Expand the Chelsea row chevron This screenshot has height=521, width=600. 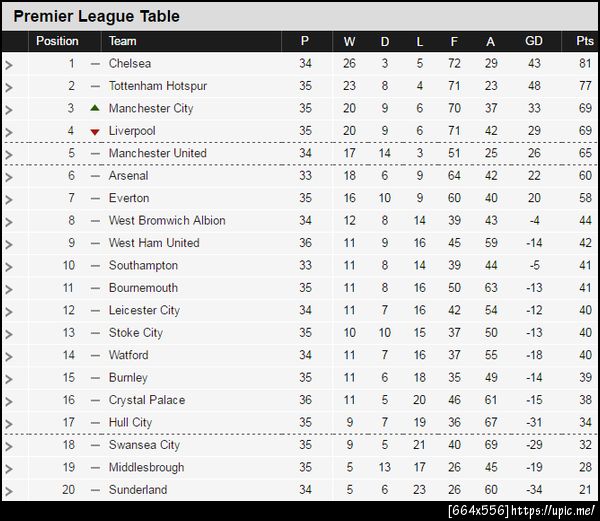pyautogui.click(x=9, y=64)
